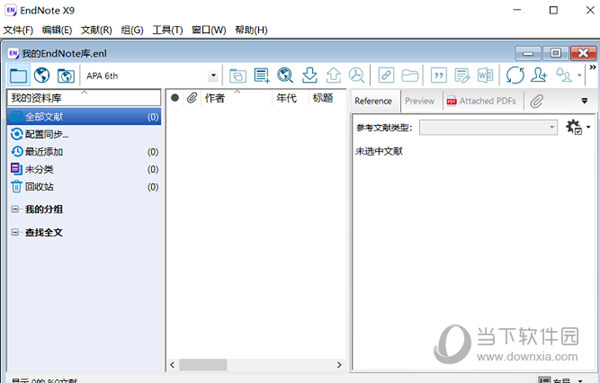
Task: Open the 文件(F) menu
Action: click(18, 30)
